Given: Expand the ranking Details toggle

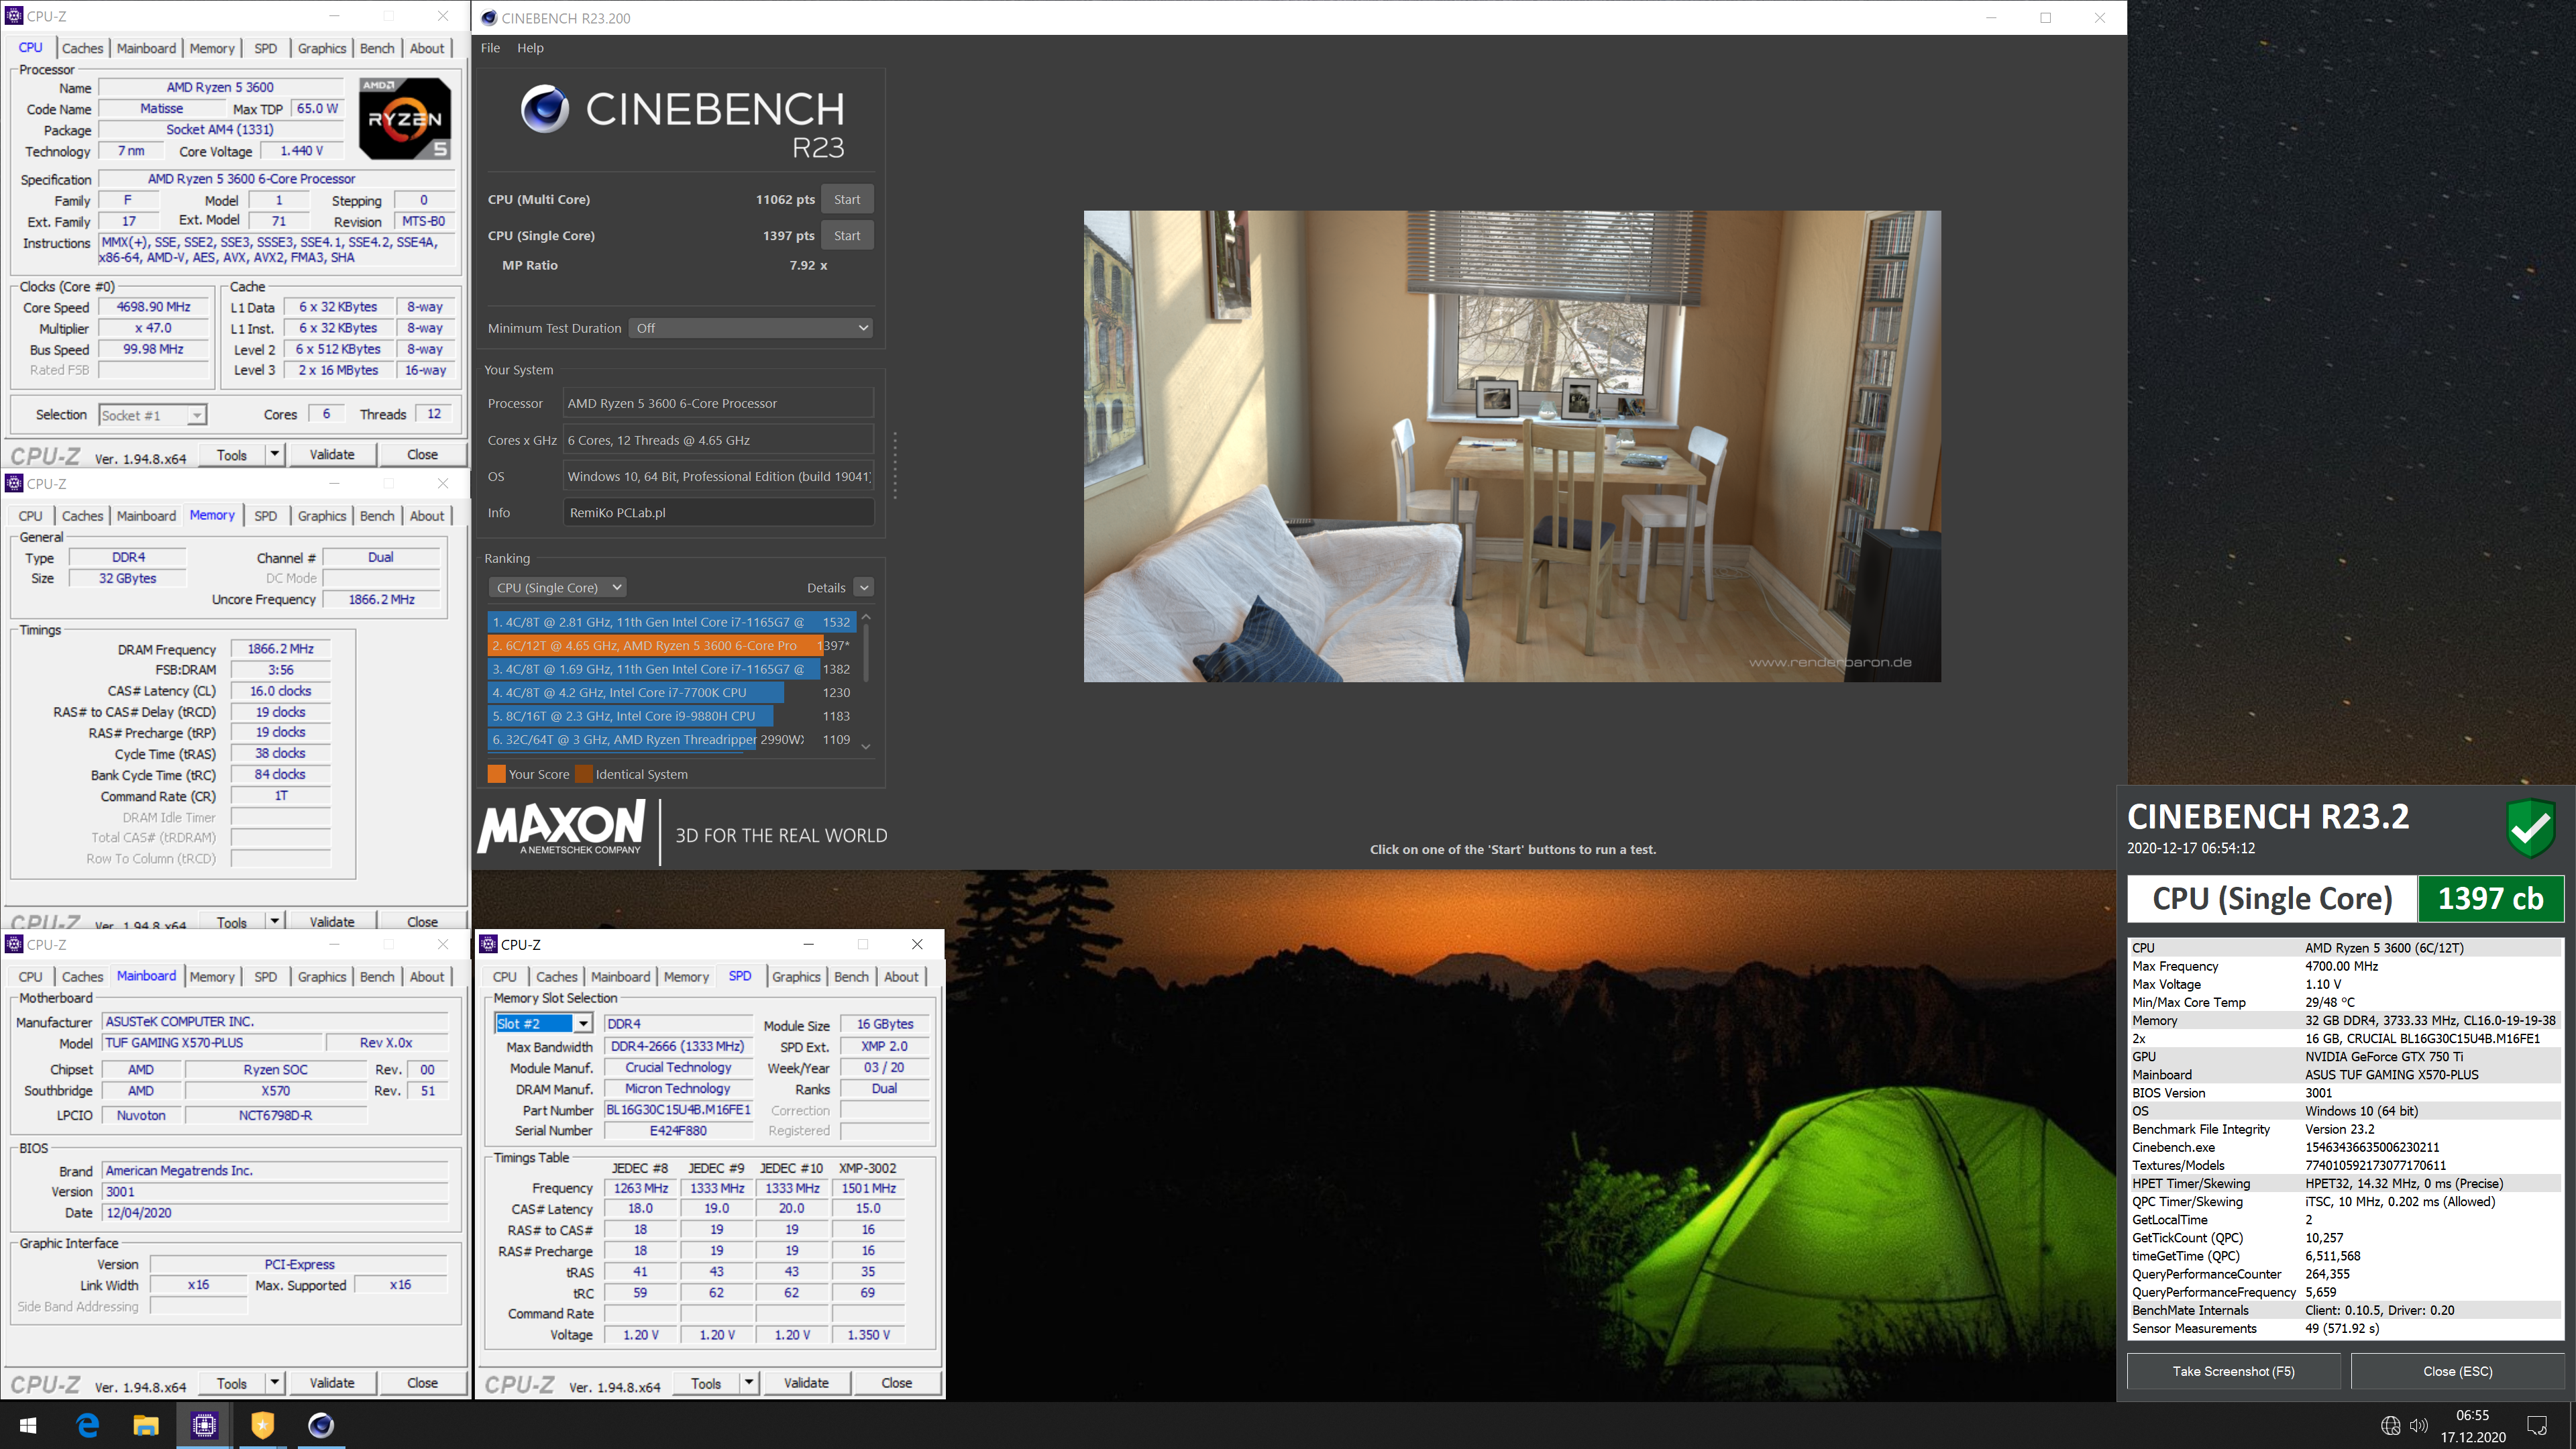Looking at the screenshot, I should [x=864, y=588].
